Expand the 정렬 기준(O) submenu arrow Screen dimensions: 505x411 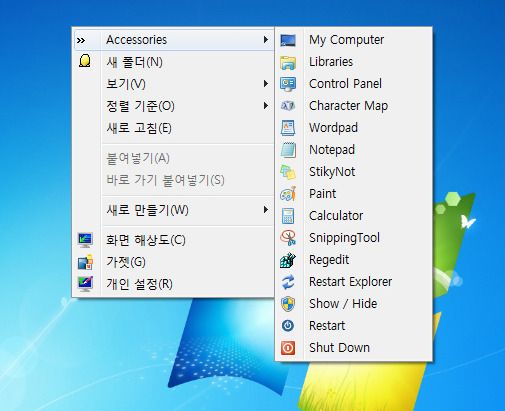tap(266, 106)
